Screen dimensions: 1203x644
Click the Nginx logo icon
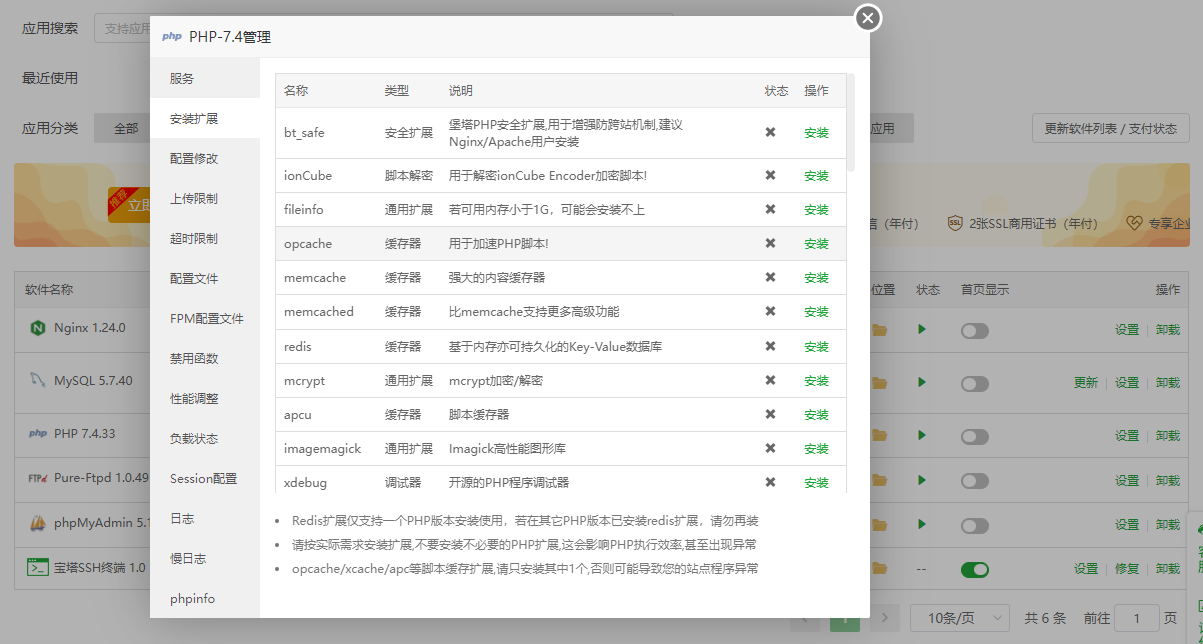[38, 328]
